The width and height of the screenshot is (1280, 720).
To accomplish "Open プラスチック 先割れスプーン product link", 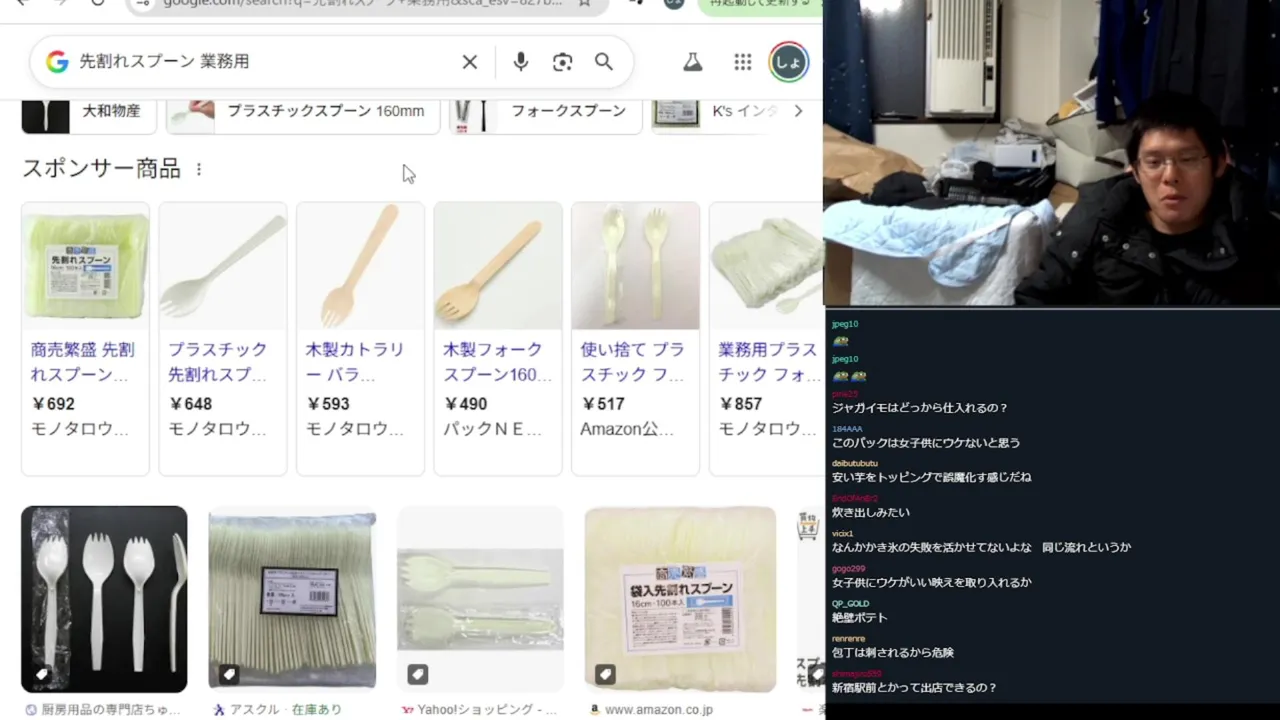I will point(218,362).
